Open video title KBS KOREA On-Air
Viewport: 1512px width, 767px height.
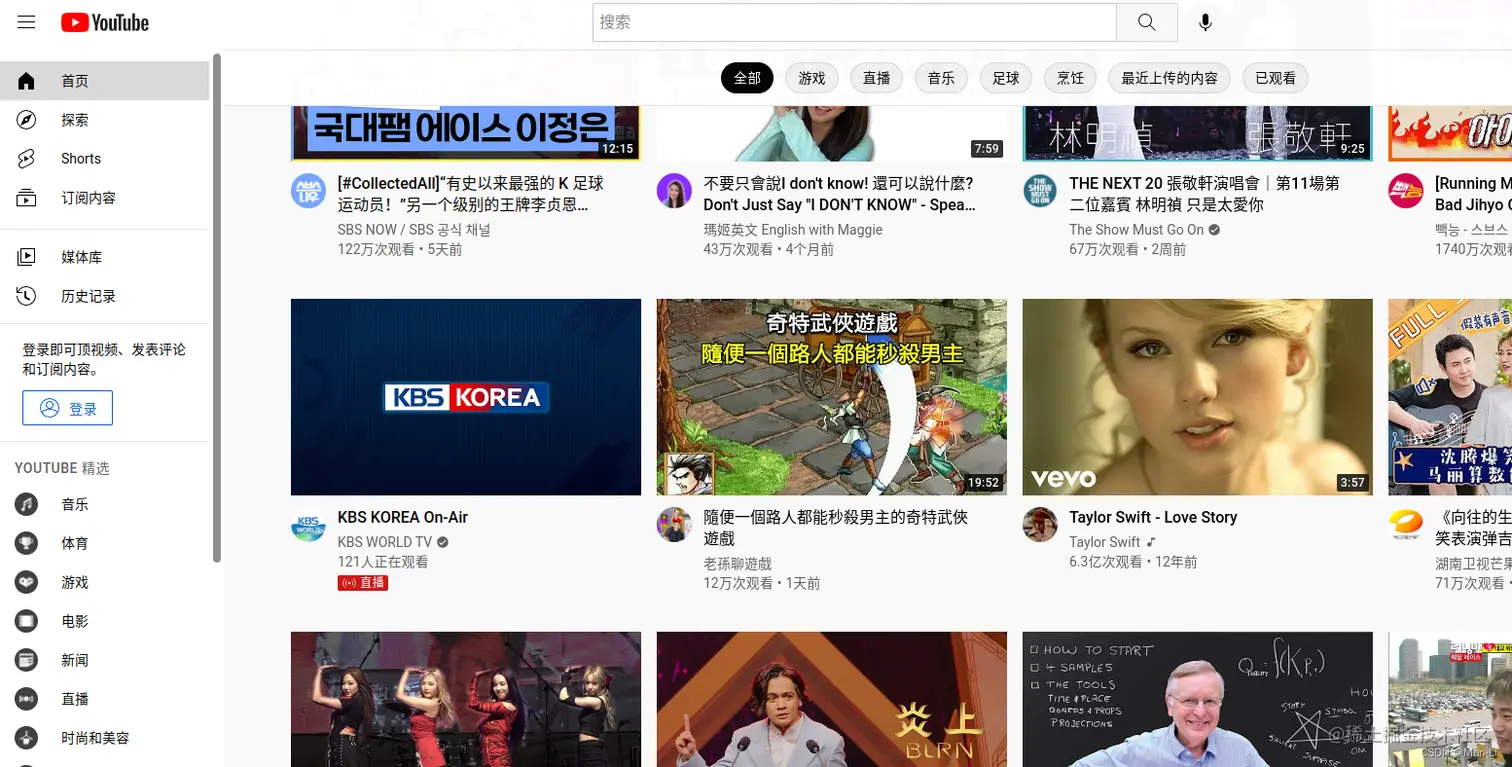[403, 517]
